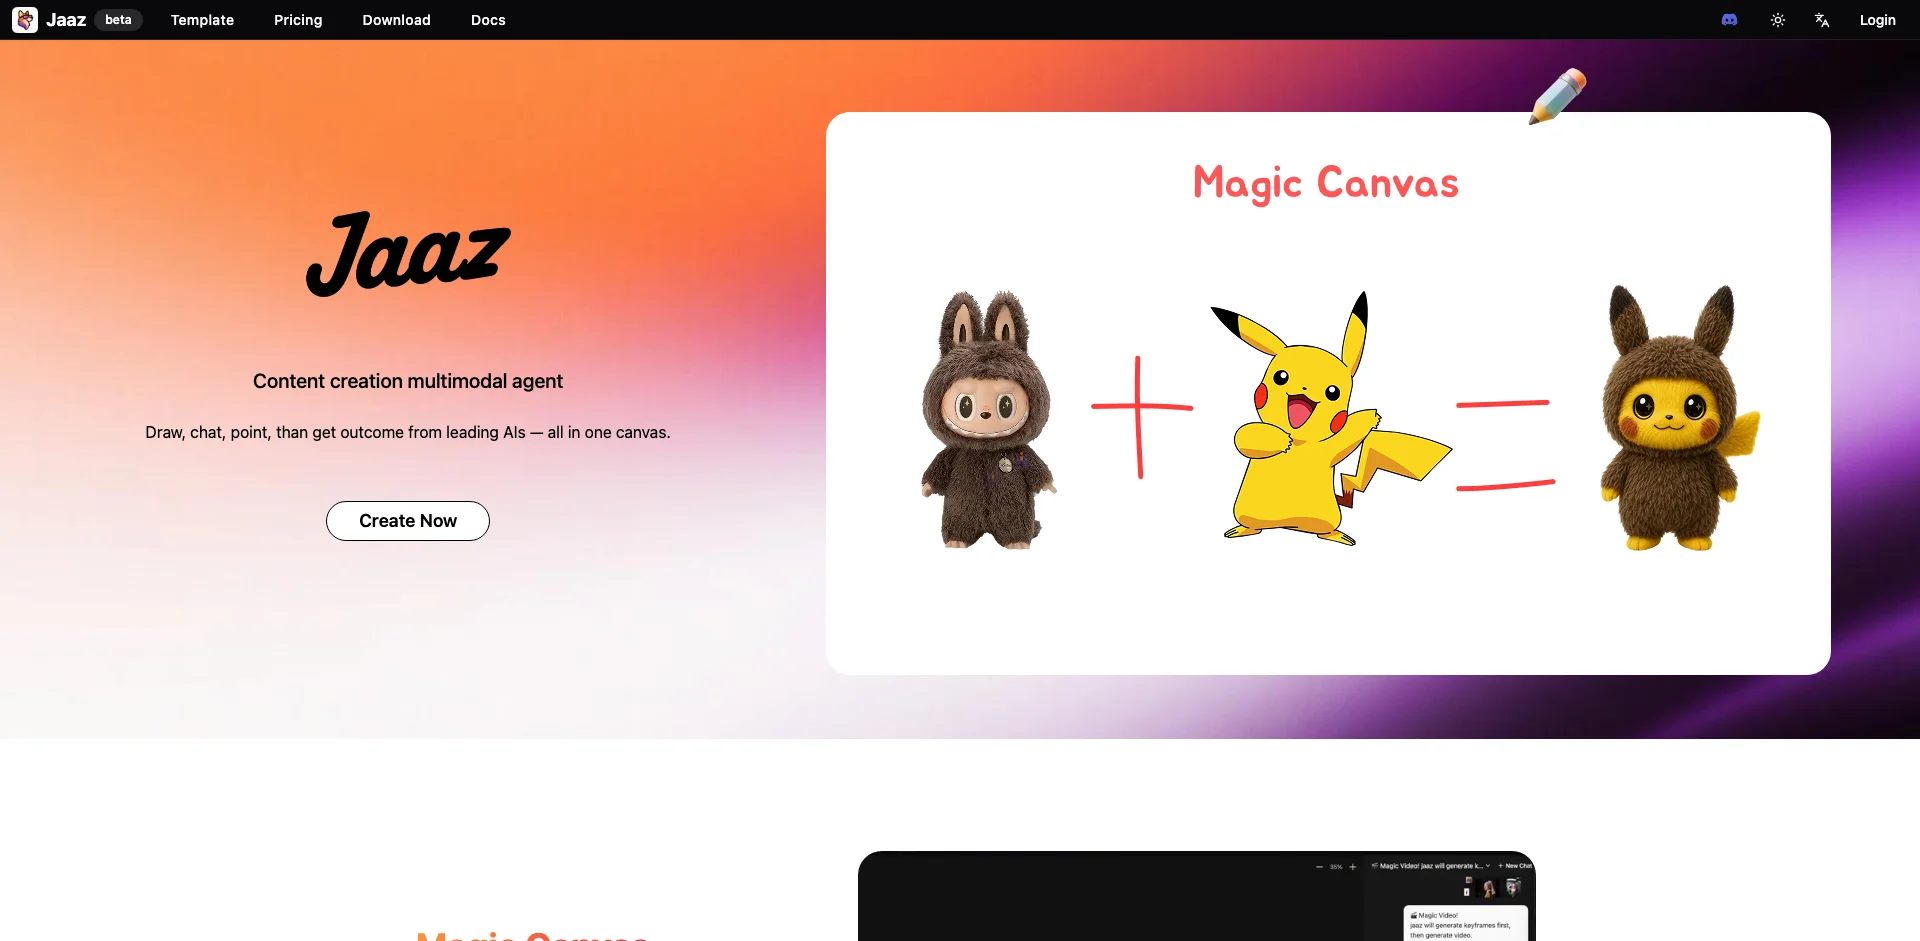
Task: Click the zoom out minus icon in preview
Action: pyautogui.click(x=1319, y=867)
